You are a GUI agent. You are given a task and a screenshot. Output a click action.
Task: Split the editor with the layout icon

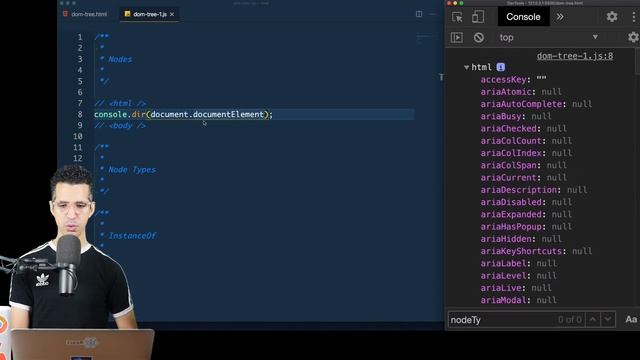point(419,14)
